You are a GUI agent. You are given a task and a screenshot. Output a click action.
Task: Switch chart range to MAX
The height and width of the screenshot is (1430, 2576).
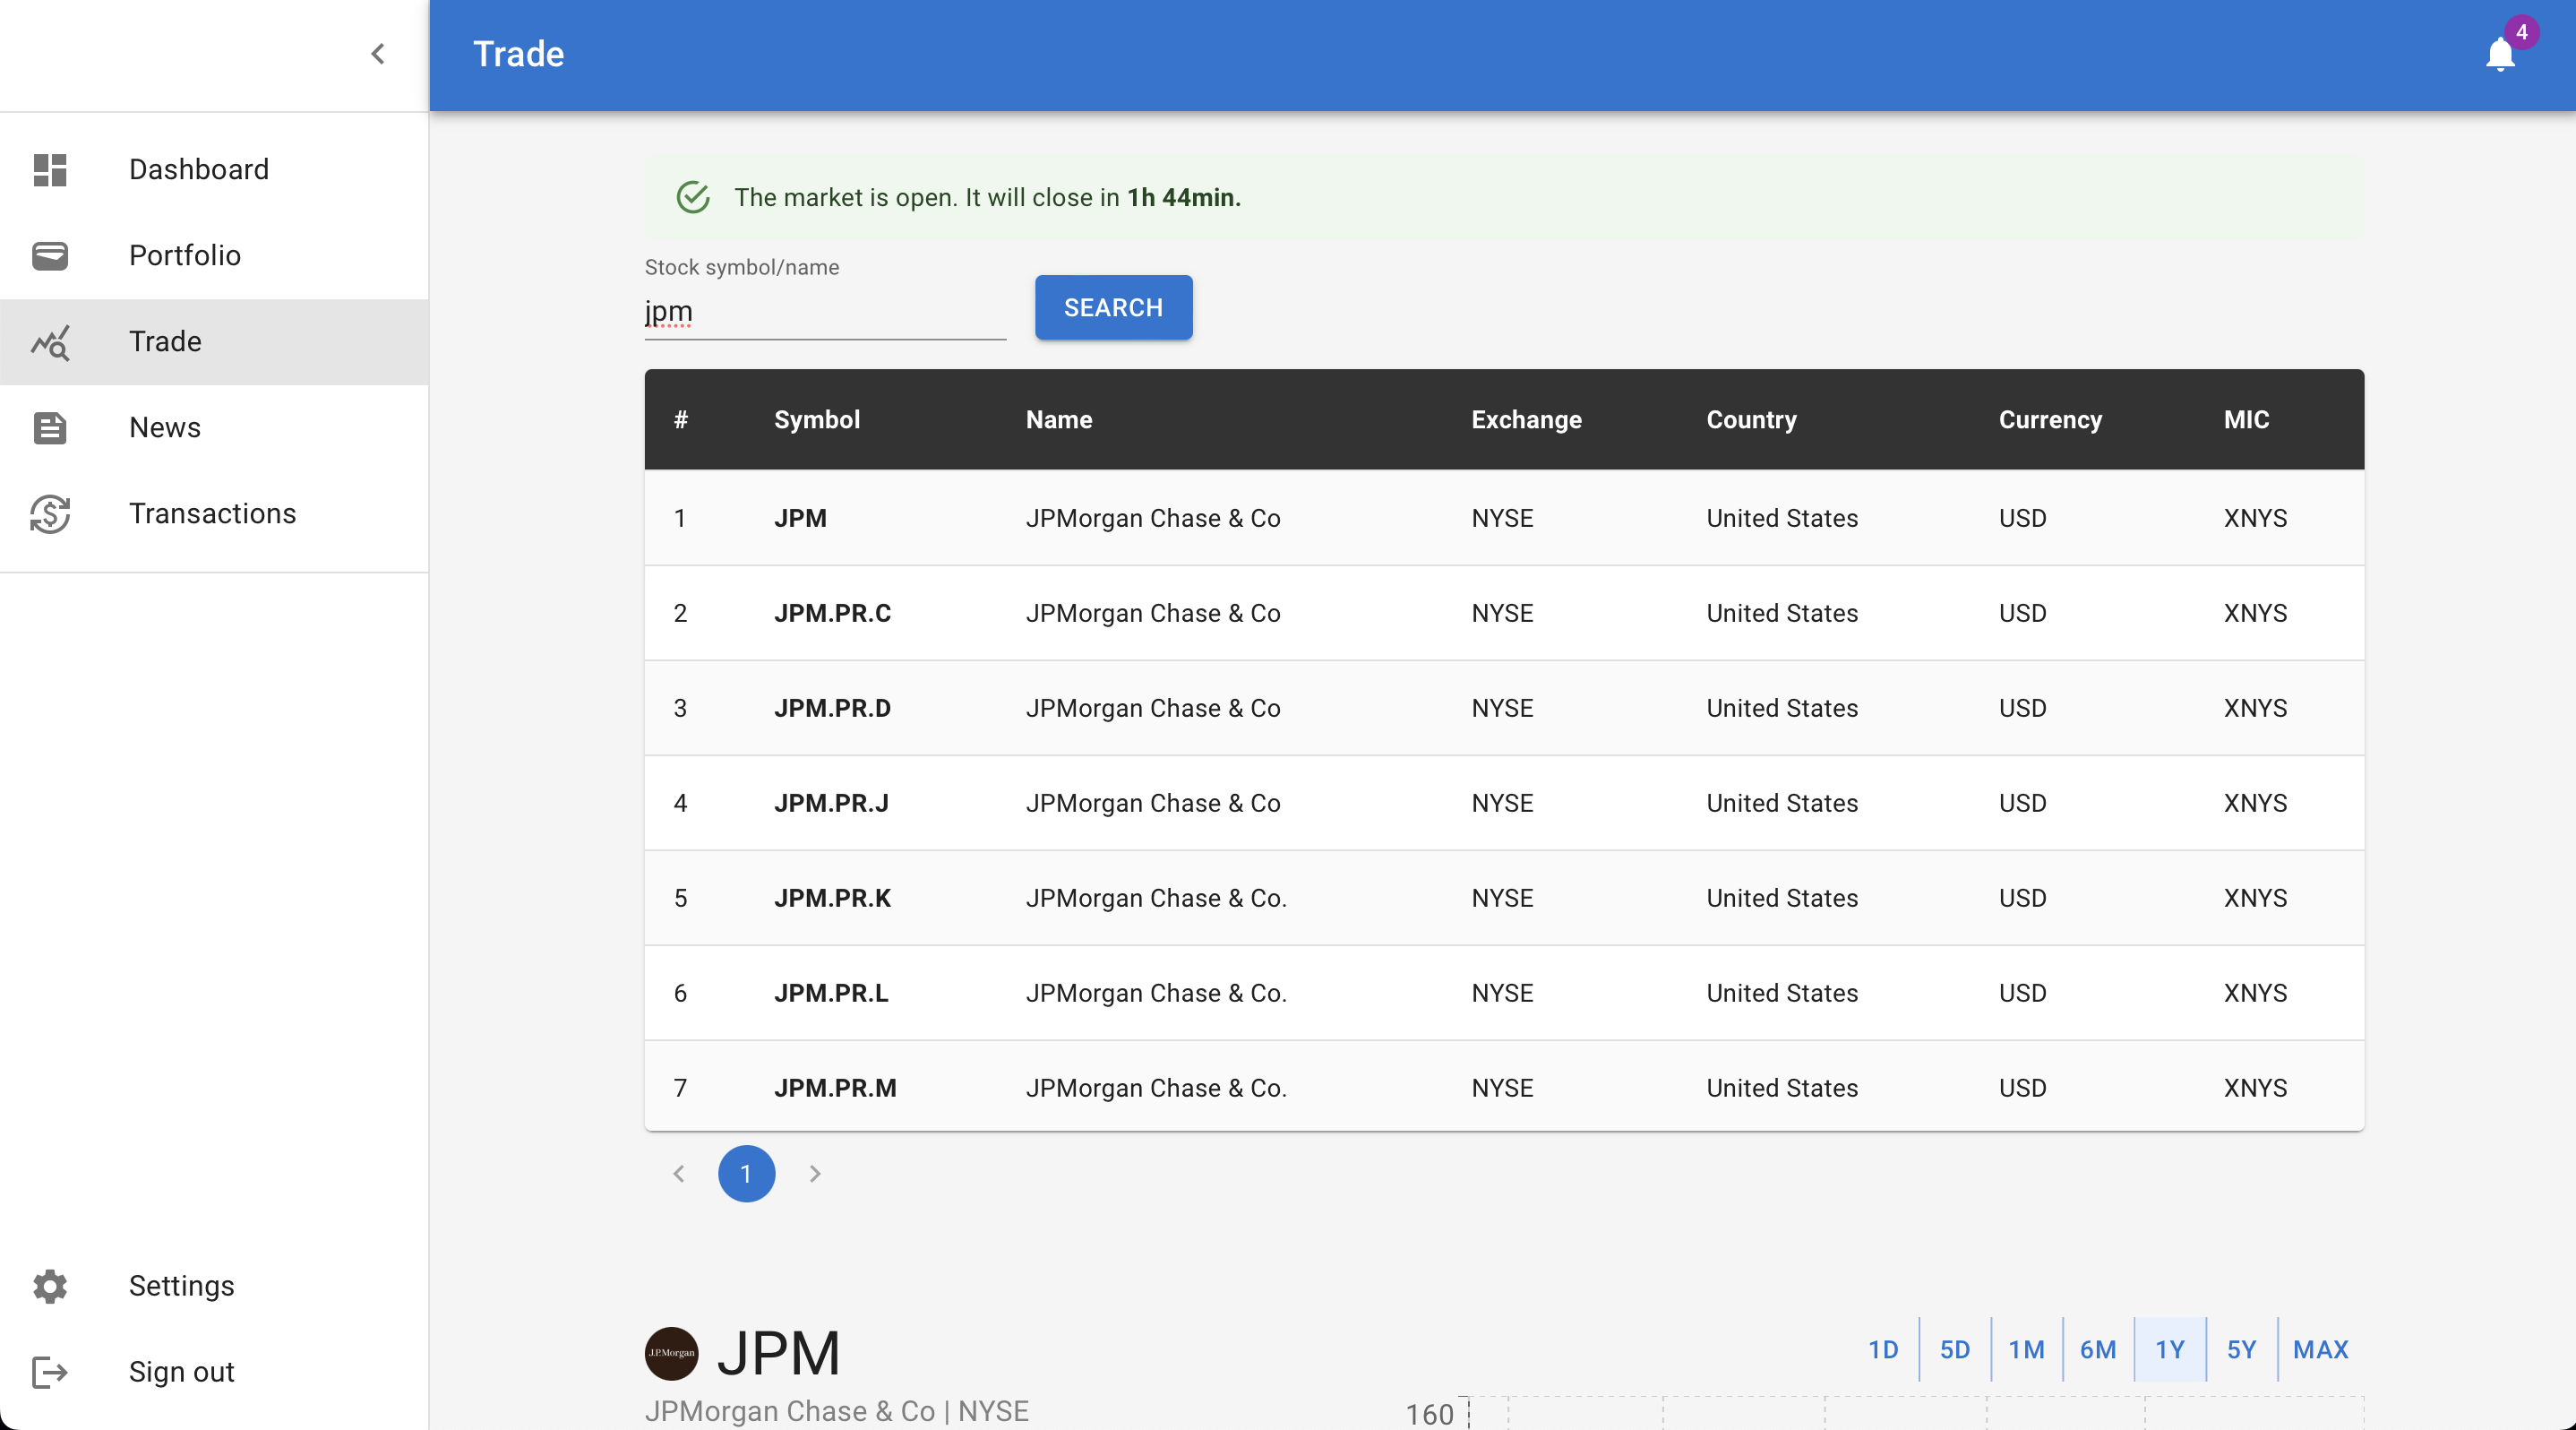click(x=2320, y=1349)
